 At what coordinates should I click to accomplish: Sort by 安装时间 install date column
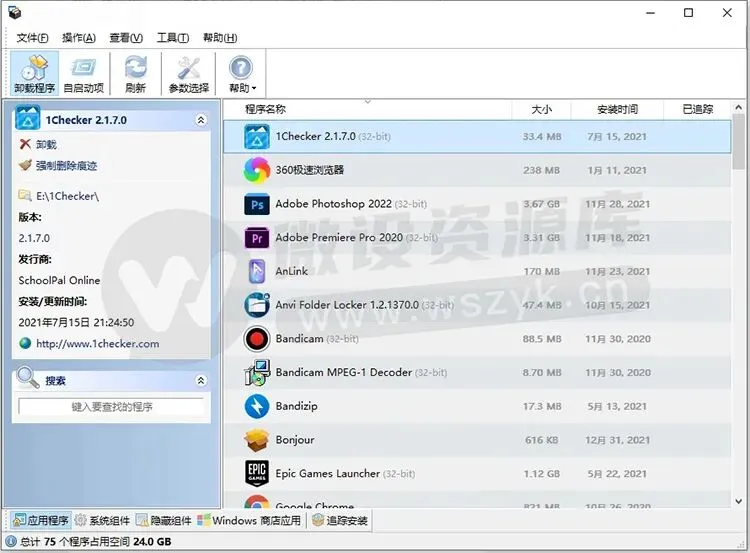pyautogui.click(x=617, y=109)
